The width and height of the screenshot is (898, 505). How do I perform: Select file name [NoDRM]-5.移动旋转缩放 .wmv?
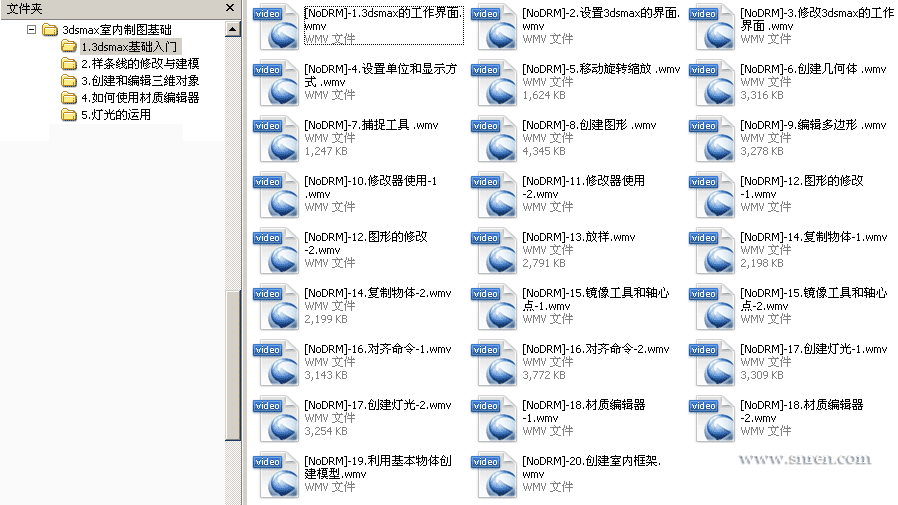(601, 69)
